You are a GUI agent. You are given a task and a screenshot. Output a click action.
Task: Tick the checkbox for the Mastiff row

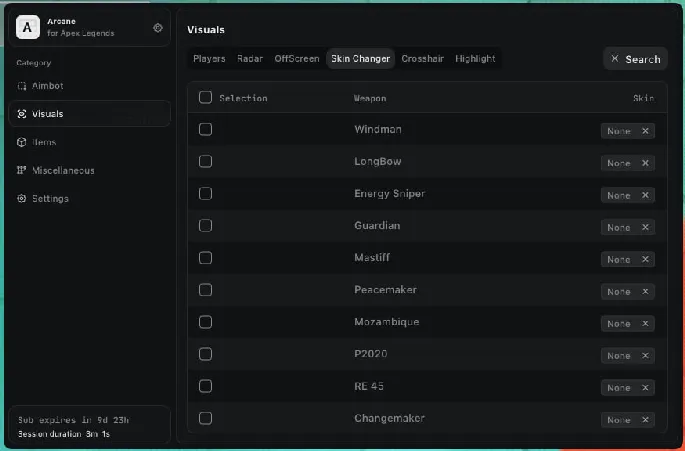(x=206, y=258)
